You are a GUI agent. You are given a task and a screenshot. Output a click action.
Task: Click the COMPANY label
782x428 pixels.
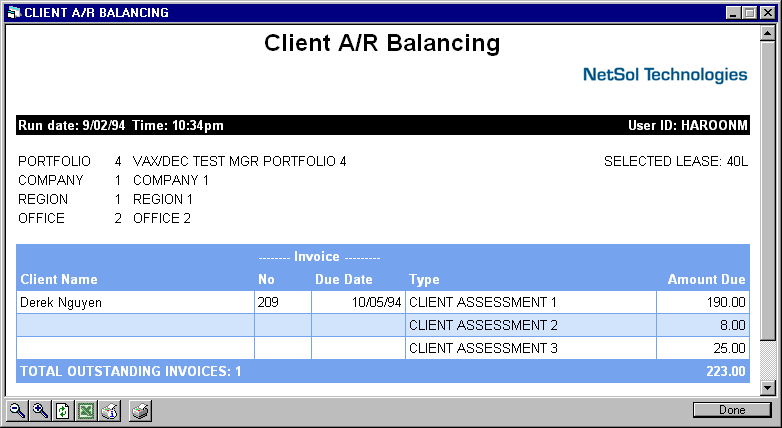pyautogui.click(x=50, y=180)
